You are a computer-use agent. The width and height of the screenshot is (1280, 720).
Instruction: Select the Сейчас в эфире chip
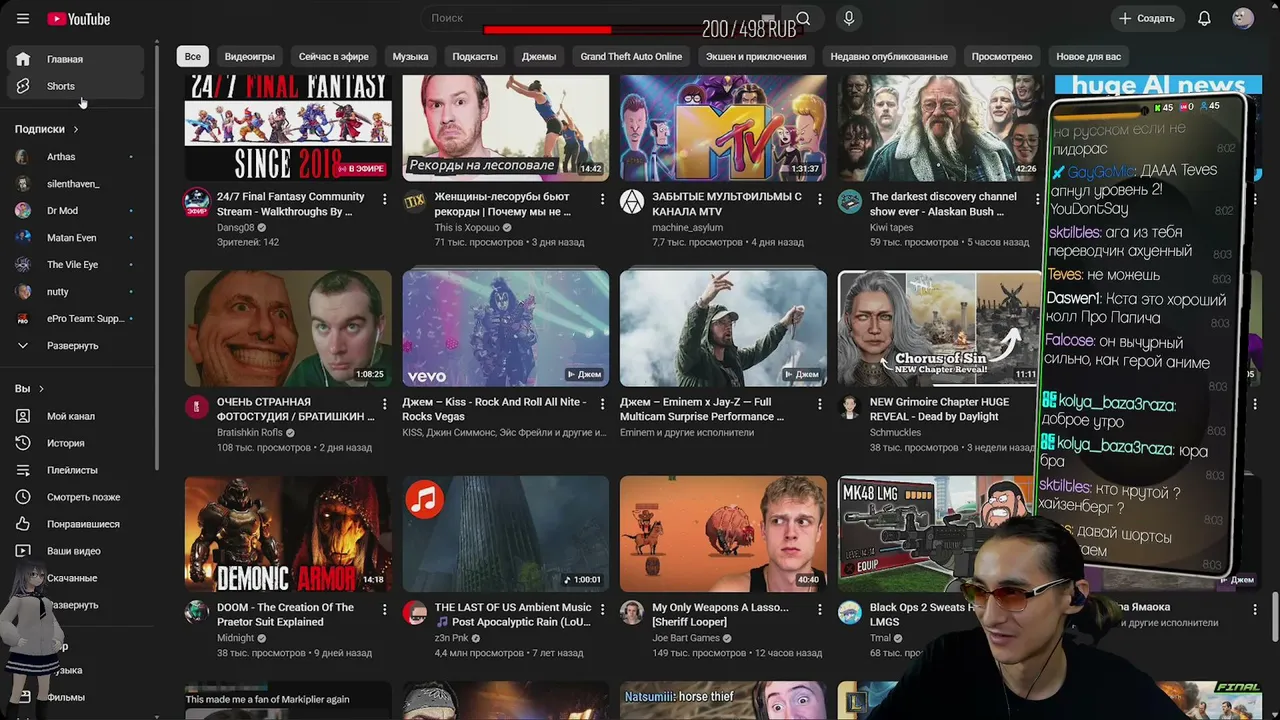coord(334,57)
